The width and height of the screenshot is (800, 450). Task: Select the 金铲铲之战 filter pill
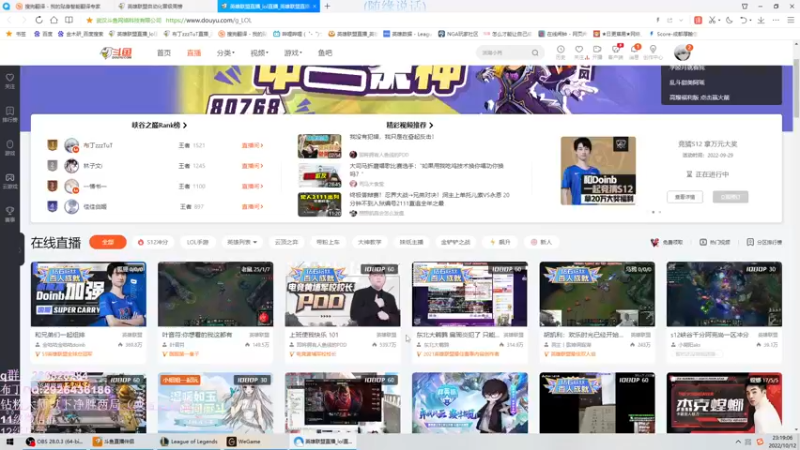point(455,242)
